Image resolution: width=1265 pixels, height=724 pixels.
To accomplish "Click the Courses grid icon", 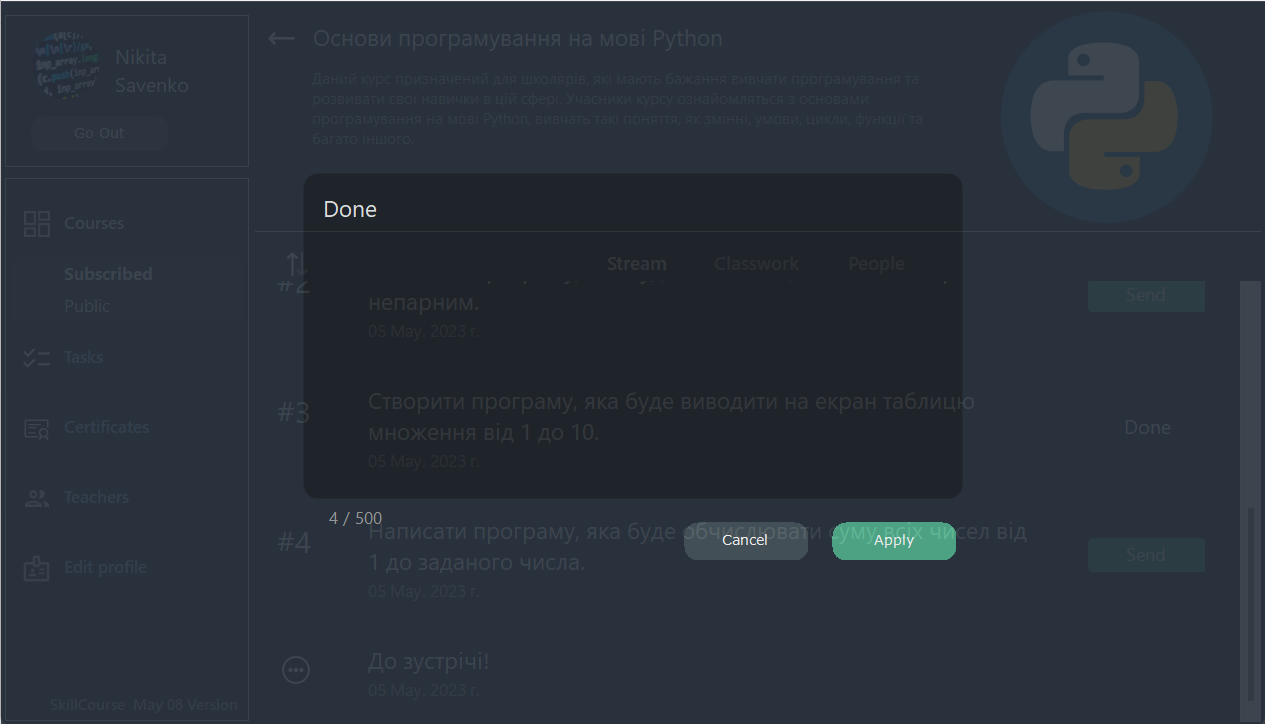I will pyautogui.click(x=37, y=224).
